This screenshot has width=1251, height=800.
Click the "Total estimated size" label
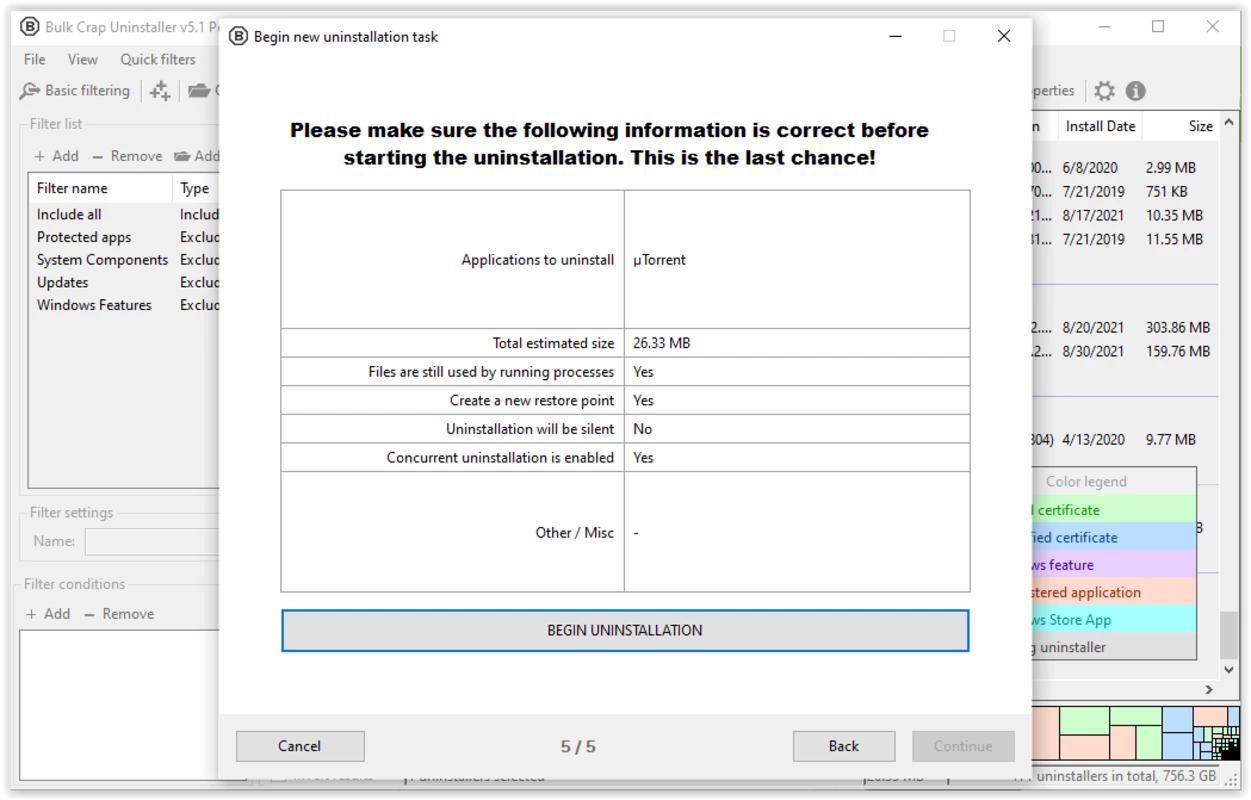tap(554, 343)
